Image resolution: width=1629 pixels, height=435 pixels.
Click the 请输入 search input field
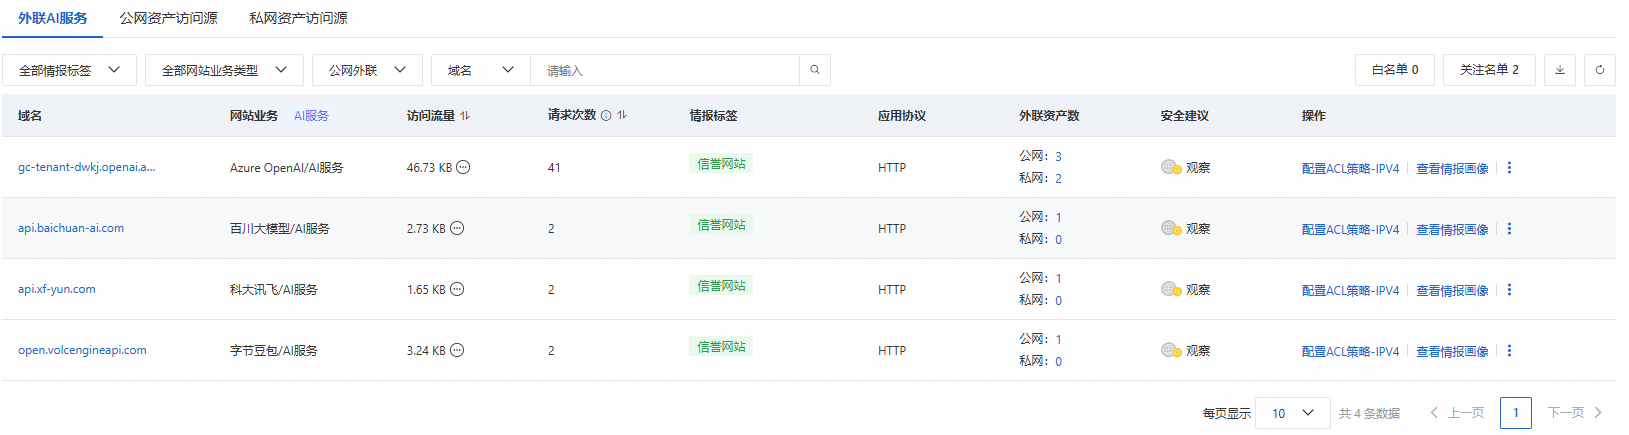[665, 70]
